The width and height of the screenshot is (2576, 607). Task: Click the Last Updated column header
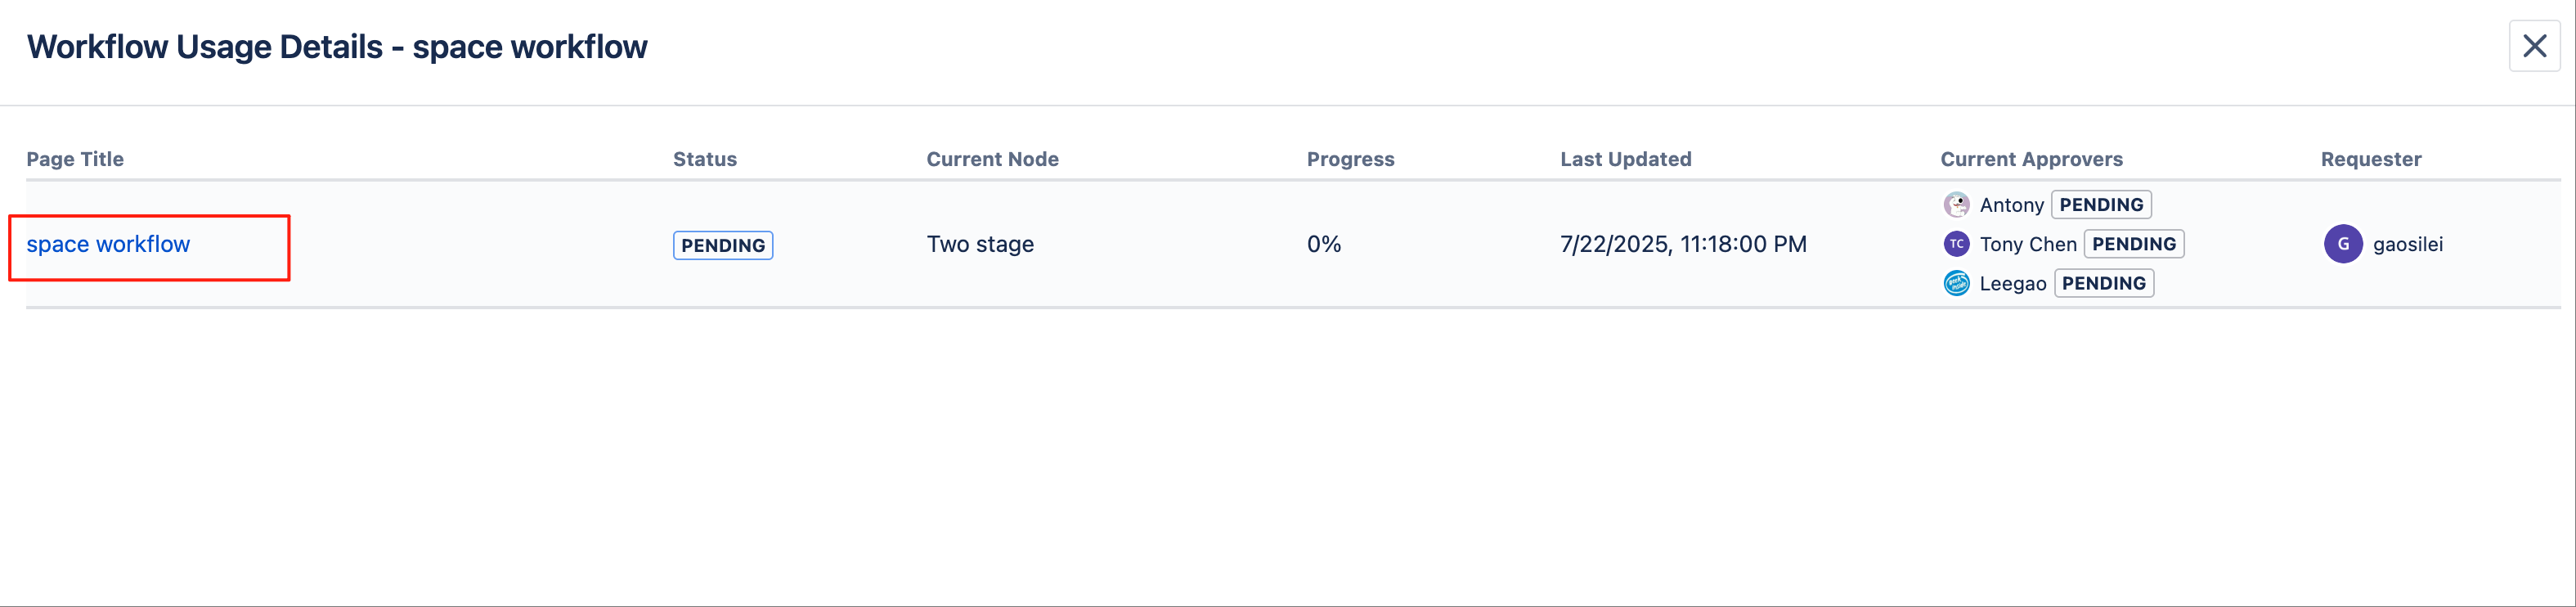pos(1625,159)
